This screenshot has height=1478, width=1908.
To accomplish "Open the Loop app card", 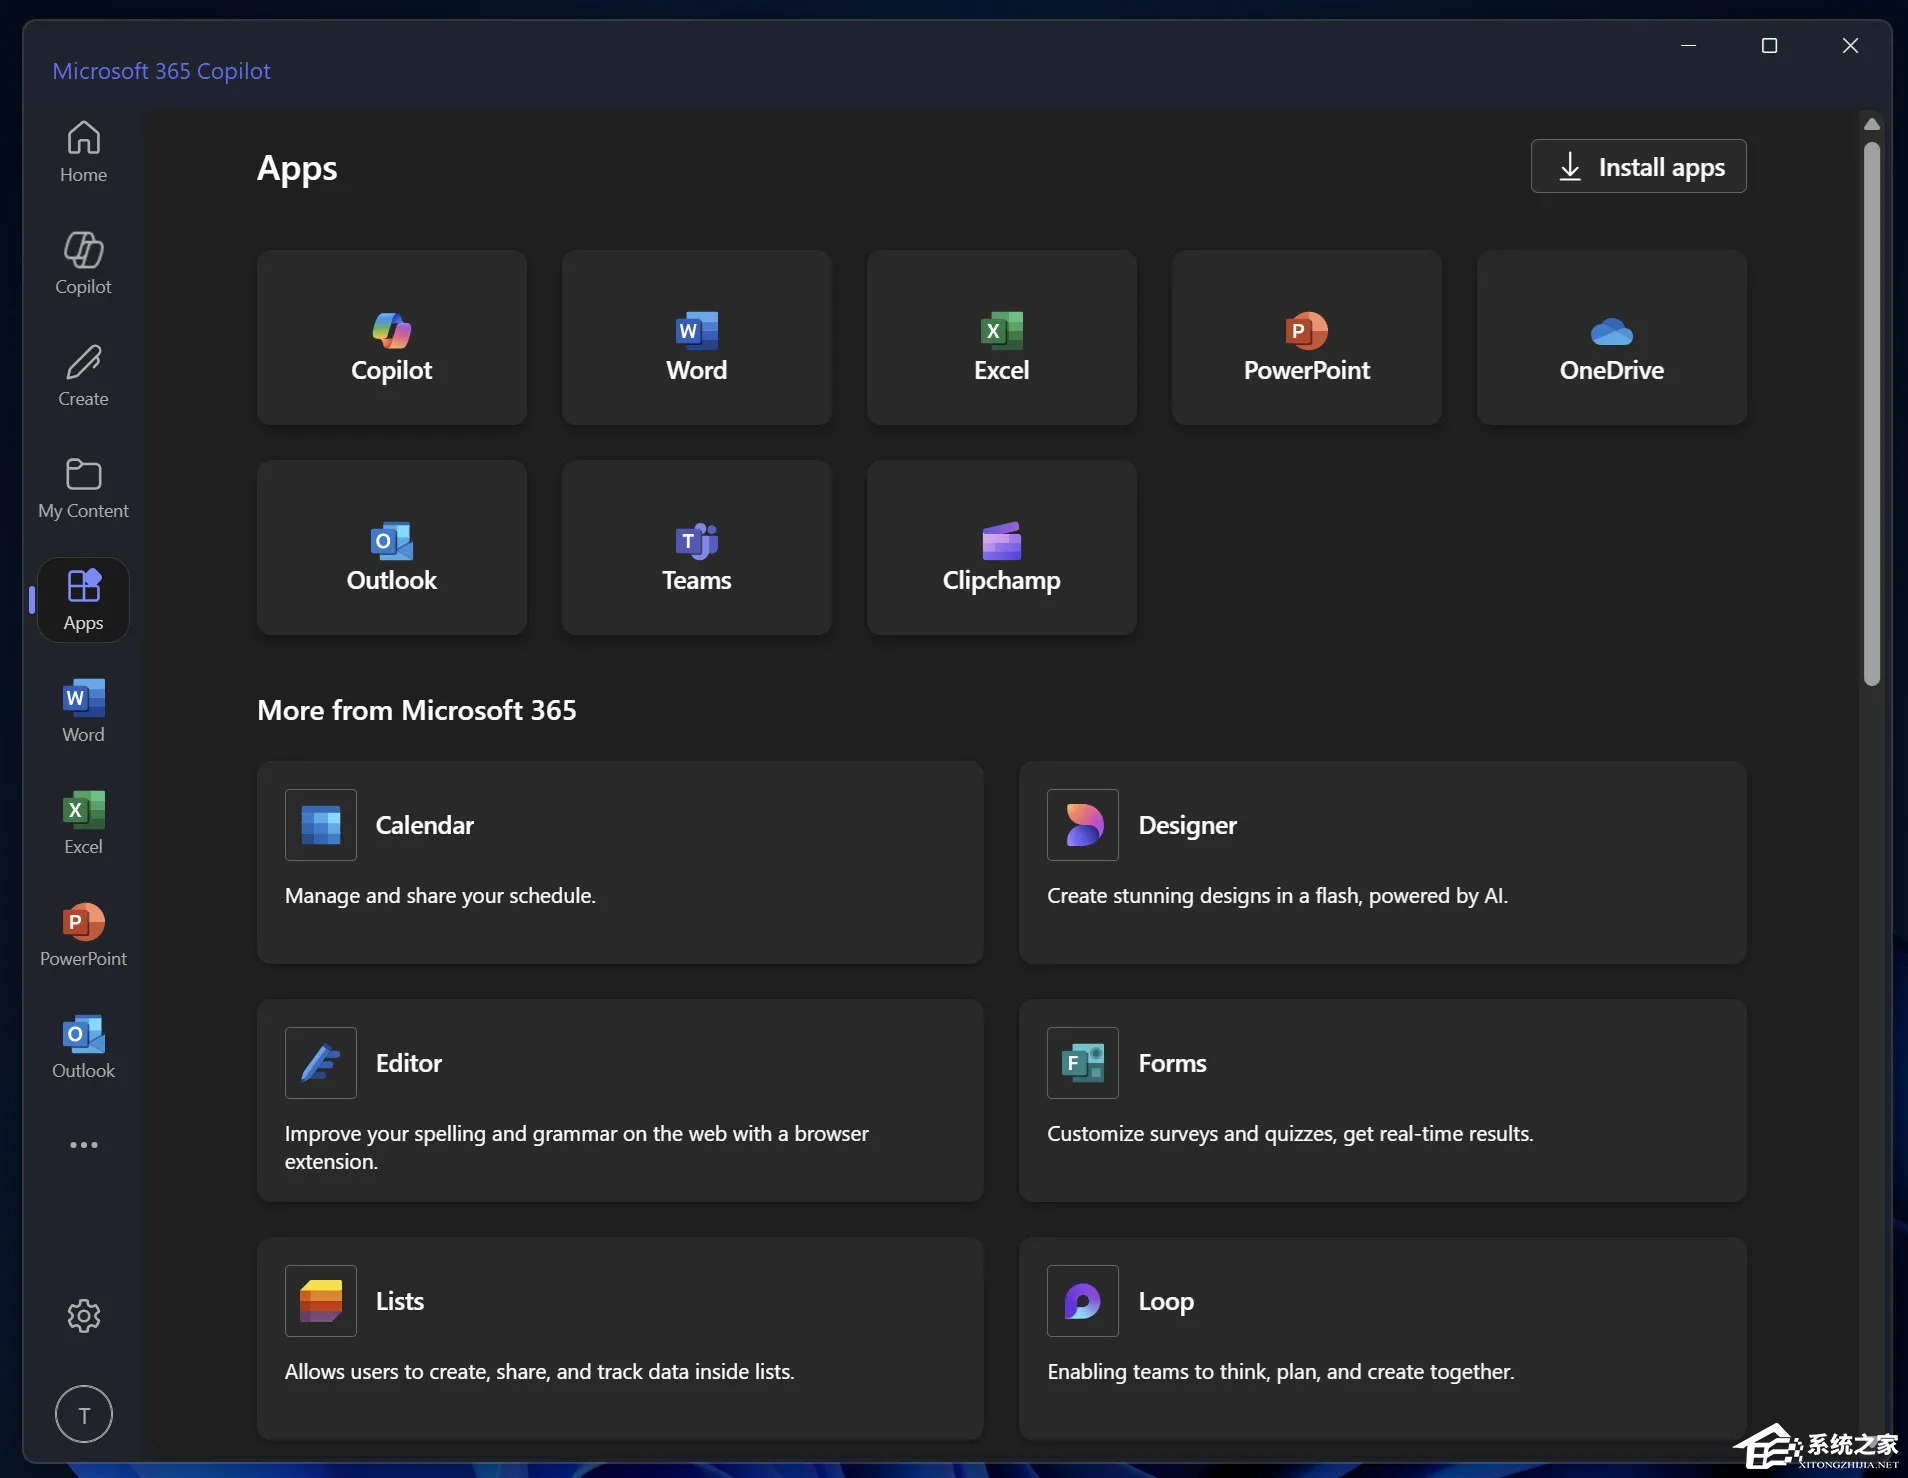I will pos(1382,1338).
